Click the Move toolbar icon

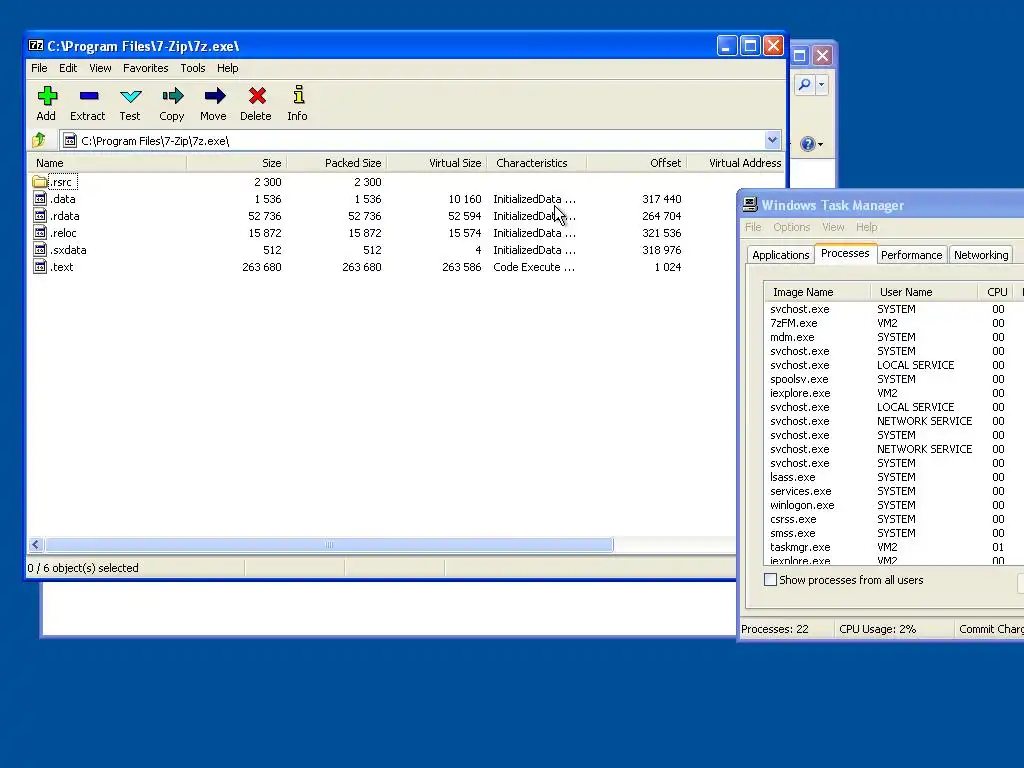(x=214, y=96)
